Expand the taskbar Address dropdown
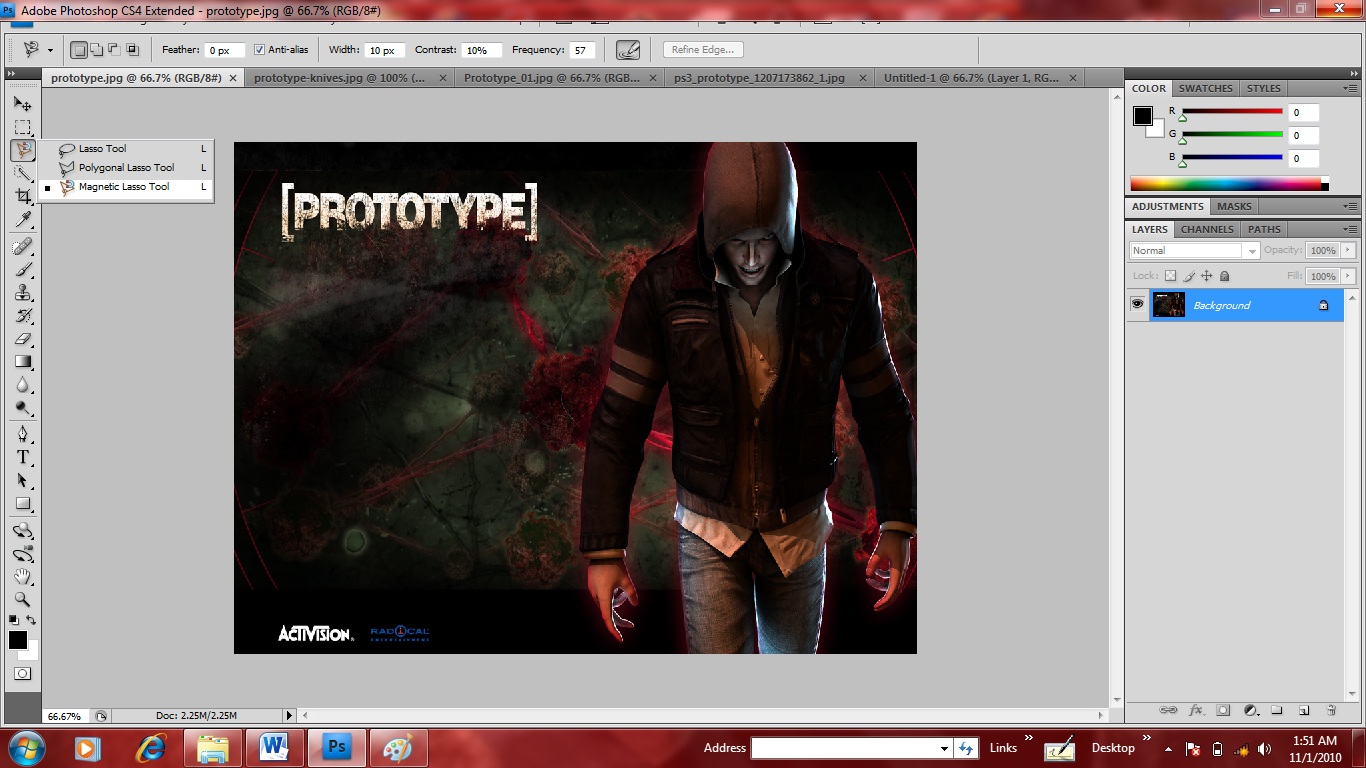Viewport: 1366px width, 768px height. point(944,748)
